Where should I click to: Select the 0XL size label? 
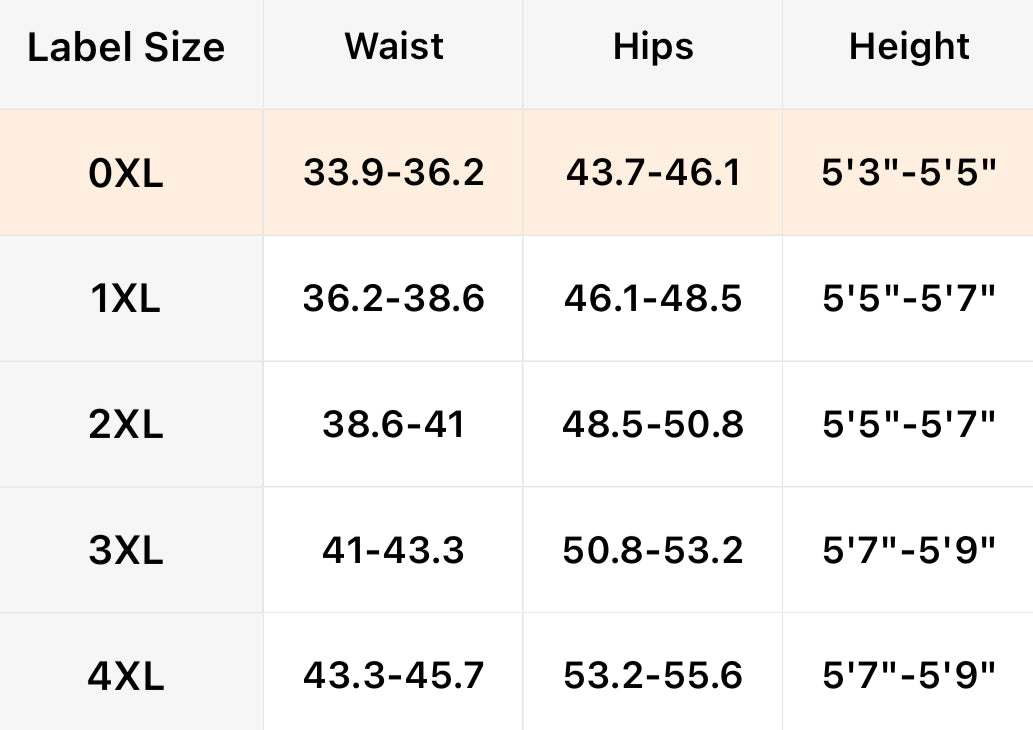126,173
